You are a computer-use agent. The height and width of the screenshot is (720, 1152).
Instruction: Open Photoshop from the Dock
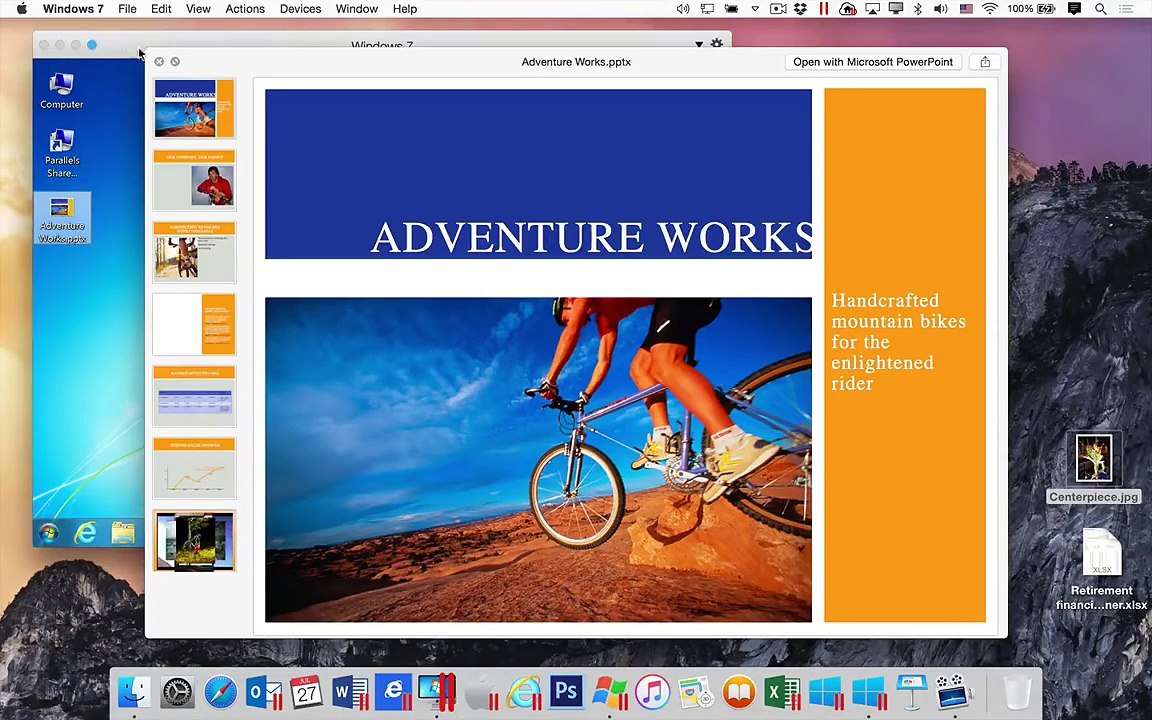pyautogui.click(x=566, y=692)
